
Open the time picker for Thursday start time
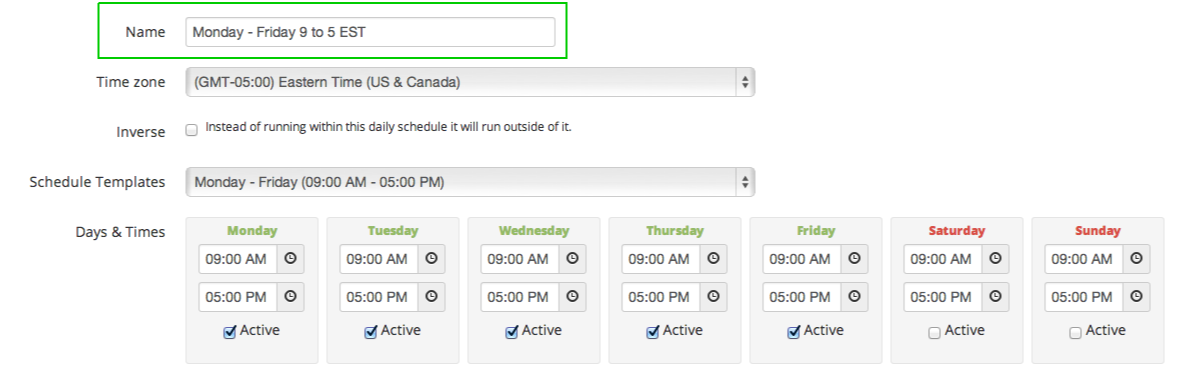pos(713,259)
